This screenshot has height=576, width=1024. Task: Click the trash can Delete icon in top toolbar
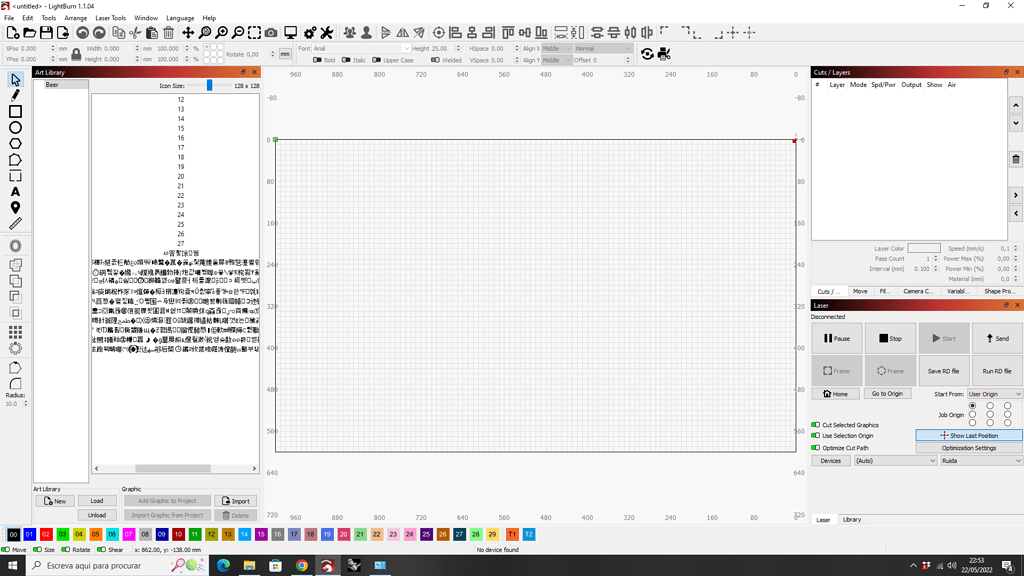tap(168, 33)
